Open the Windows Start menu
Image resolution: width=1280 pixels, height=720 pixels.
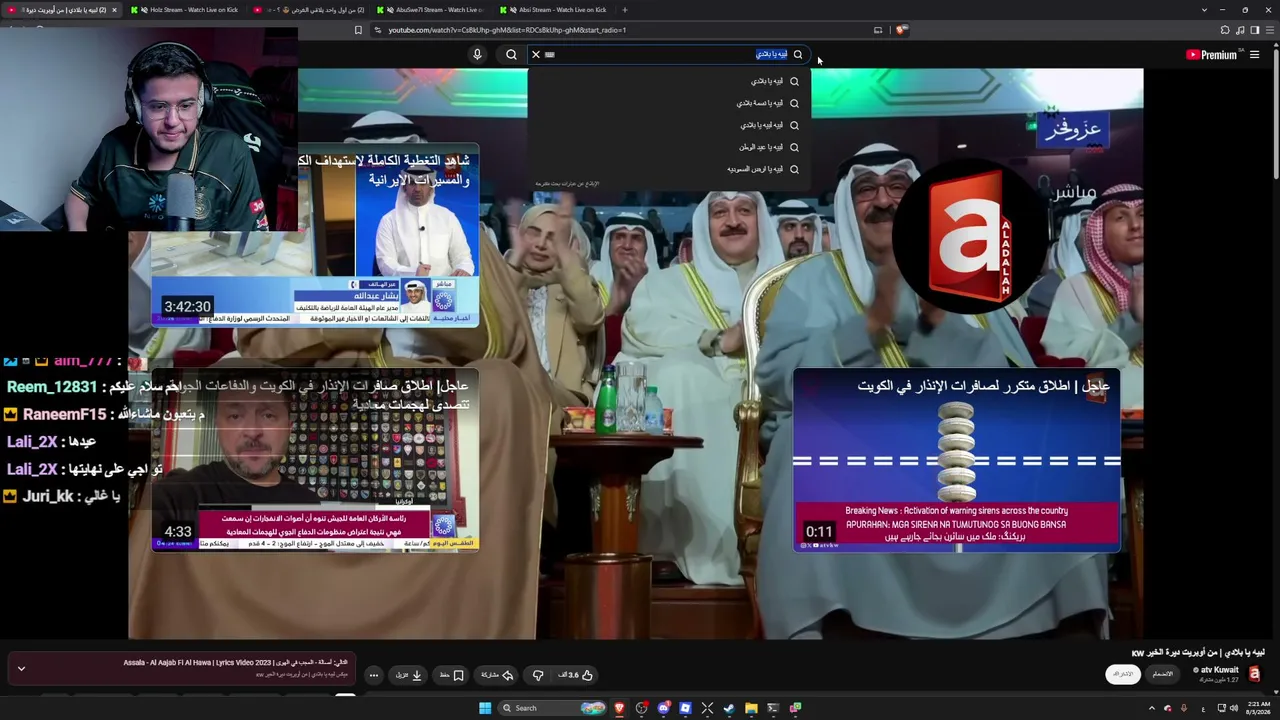[485, 708]
